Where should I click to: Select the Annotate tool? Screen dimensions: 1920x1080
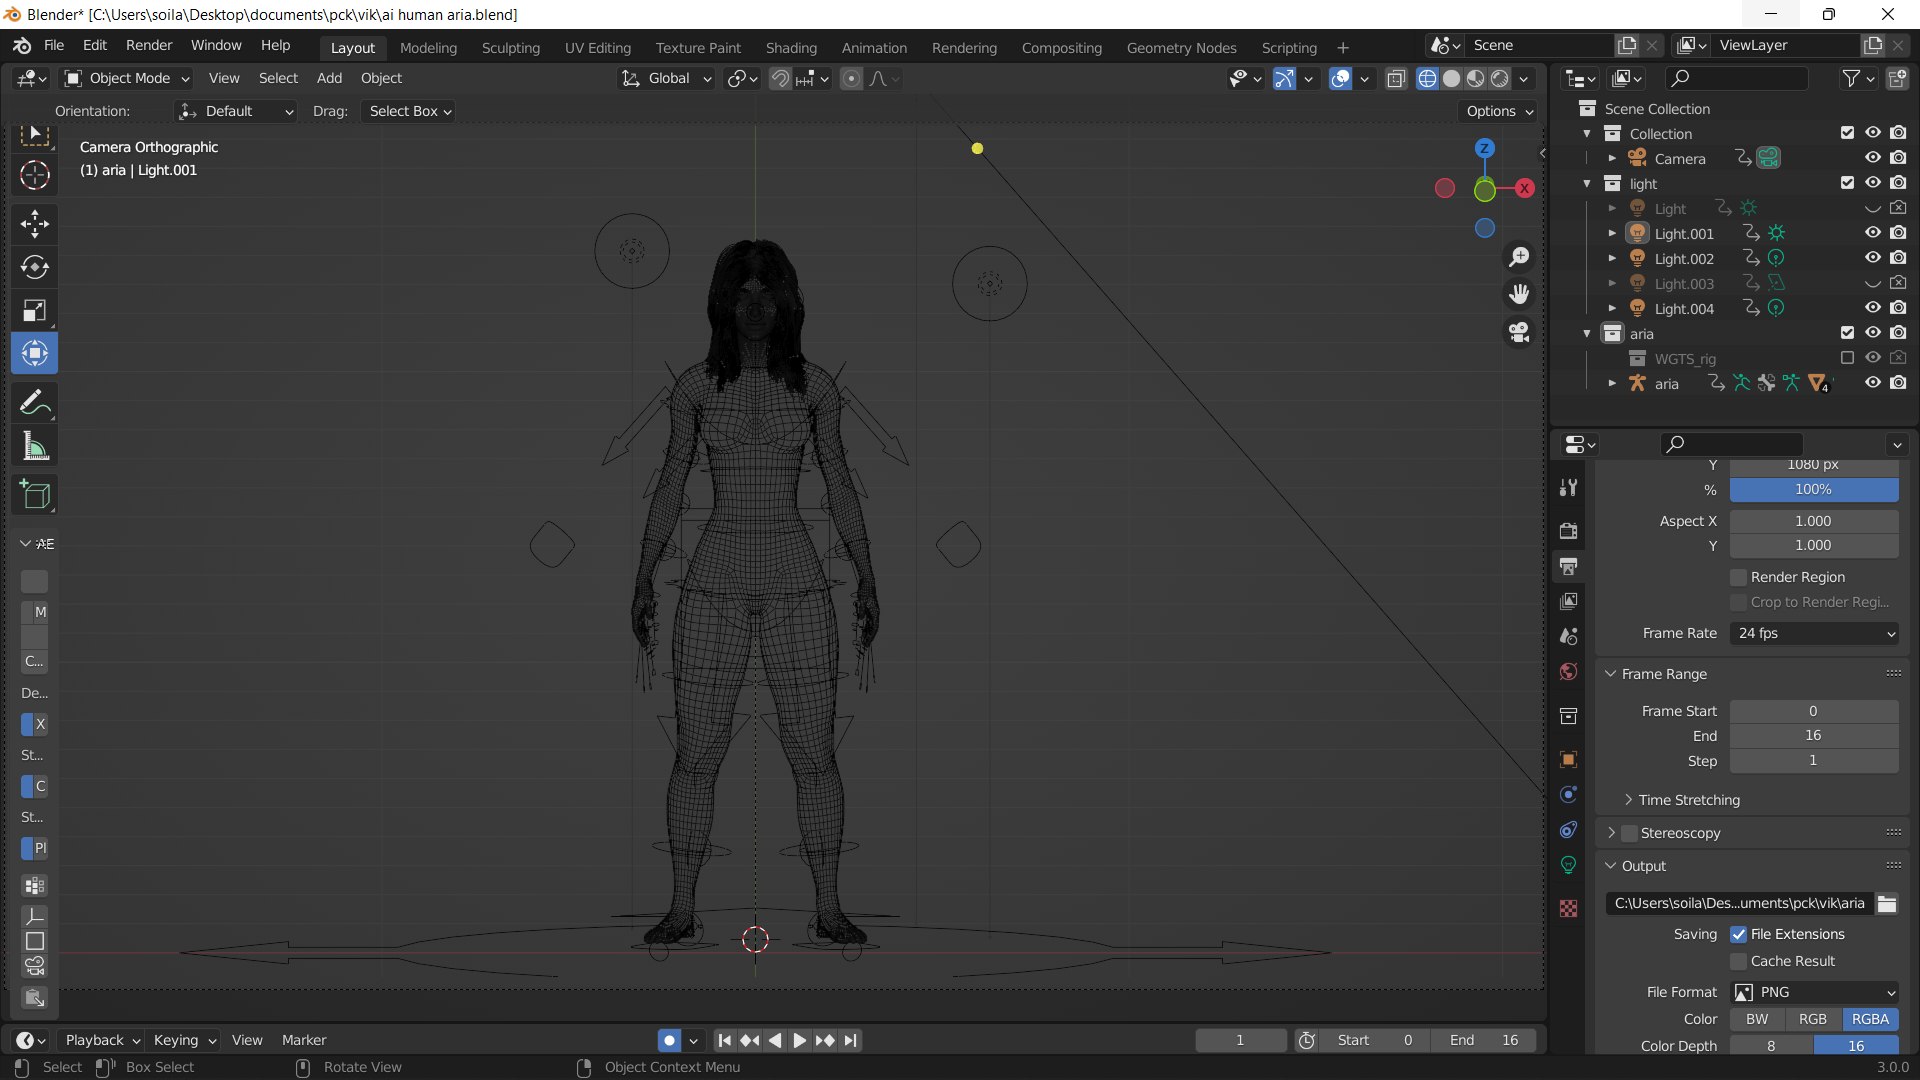tap(35, 403)
